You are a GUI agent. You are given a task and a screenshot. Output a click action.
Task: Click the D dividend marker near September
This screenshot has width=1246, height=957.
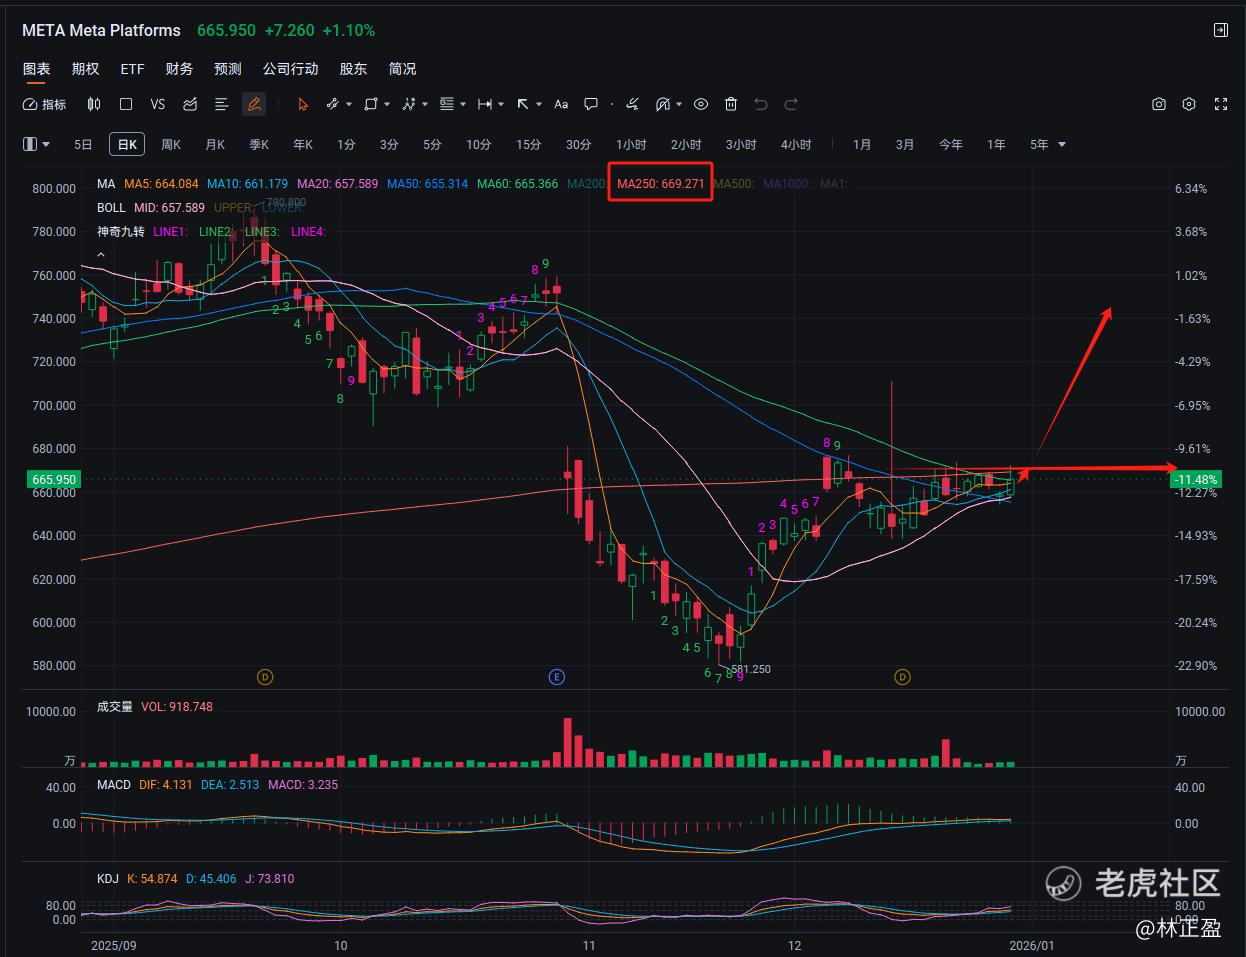coord(265,677)
